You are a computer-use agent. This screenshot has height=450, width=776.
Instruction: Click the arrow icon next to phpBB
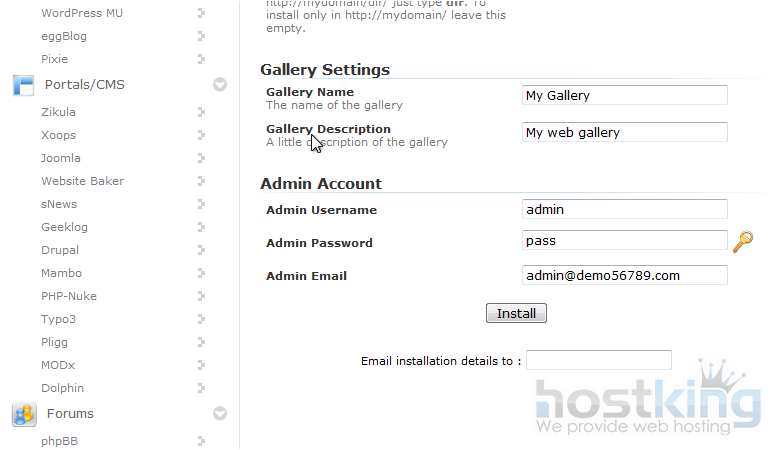pyautogui.click(x=201, y=440)
